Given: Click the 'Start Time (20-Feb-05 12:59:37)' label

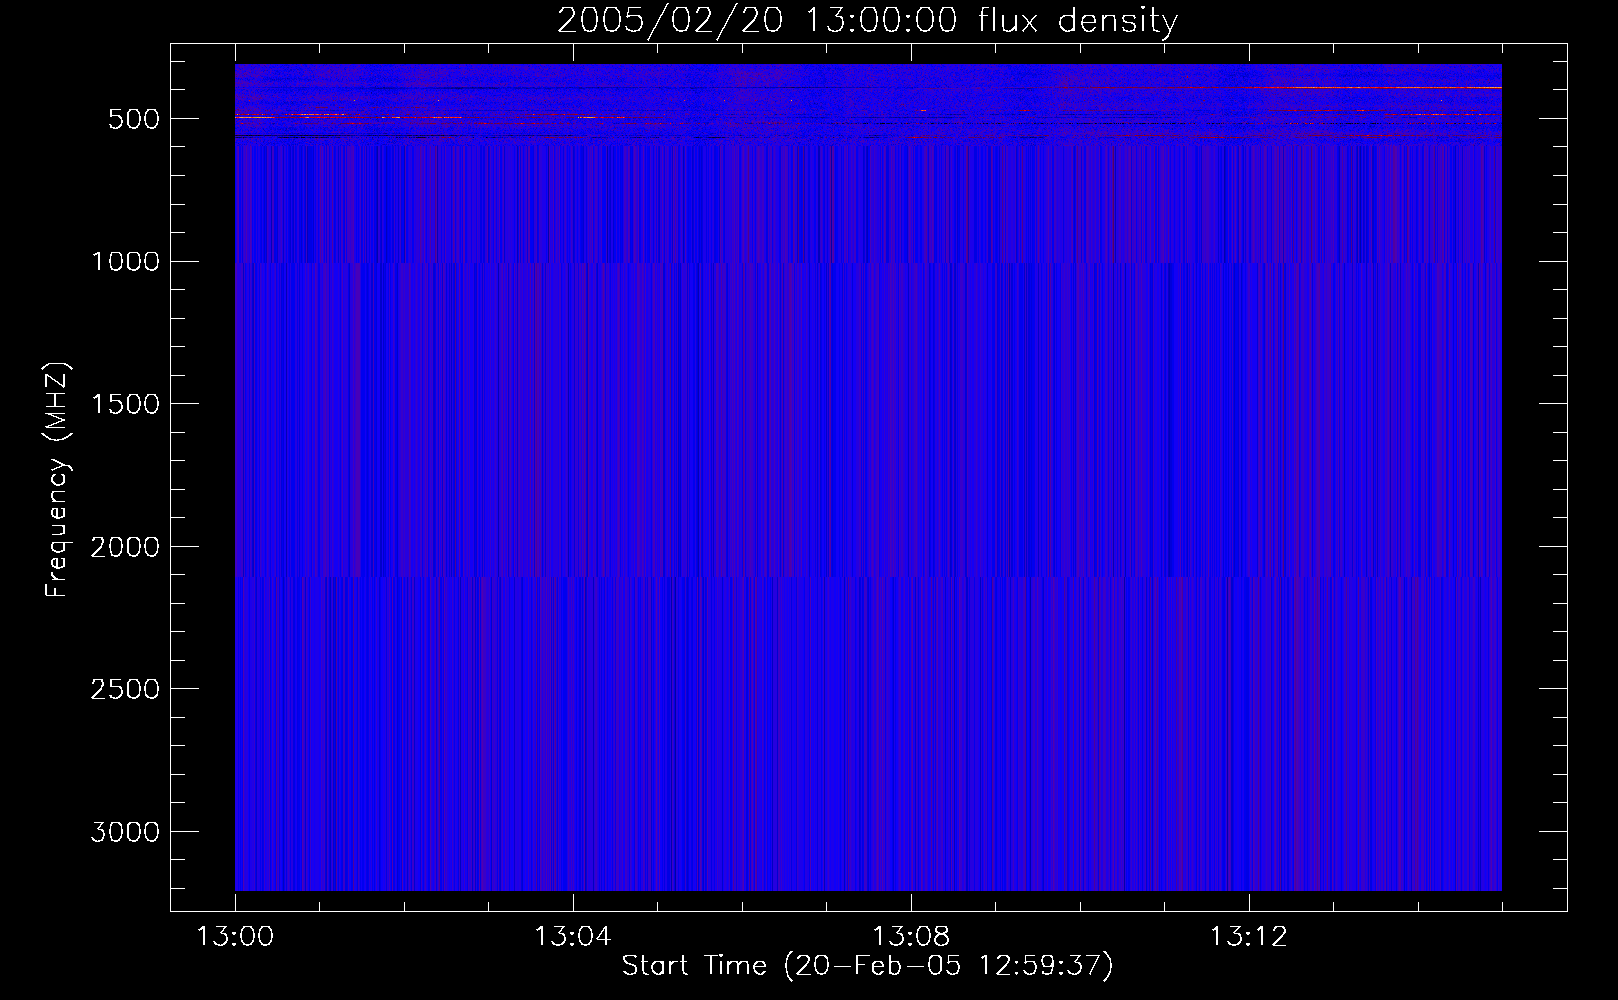Looking at the screenshot, I should [867, 966].
